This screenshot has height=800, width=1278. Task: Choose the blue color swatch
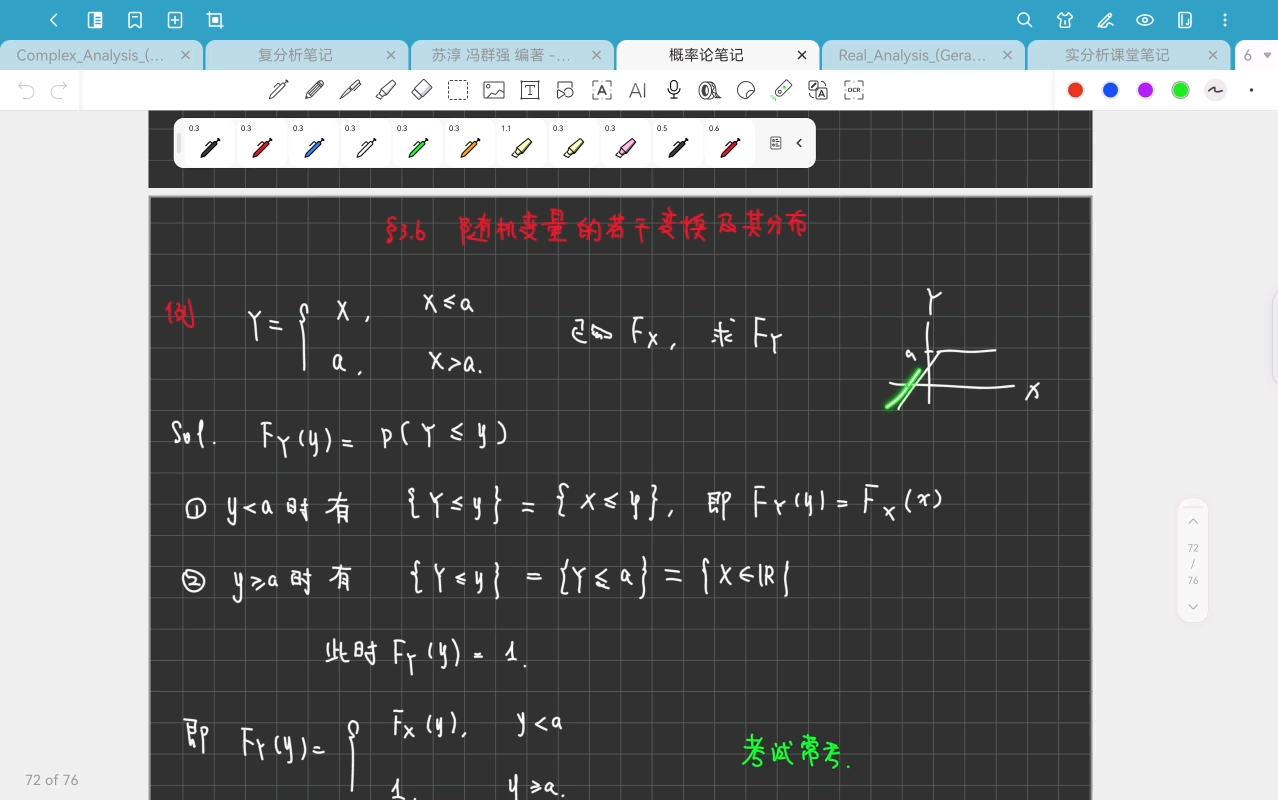tap(1111, 90)
